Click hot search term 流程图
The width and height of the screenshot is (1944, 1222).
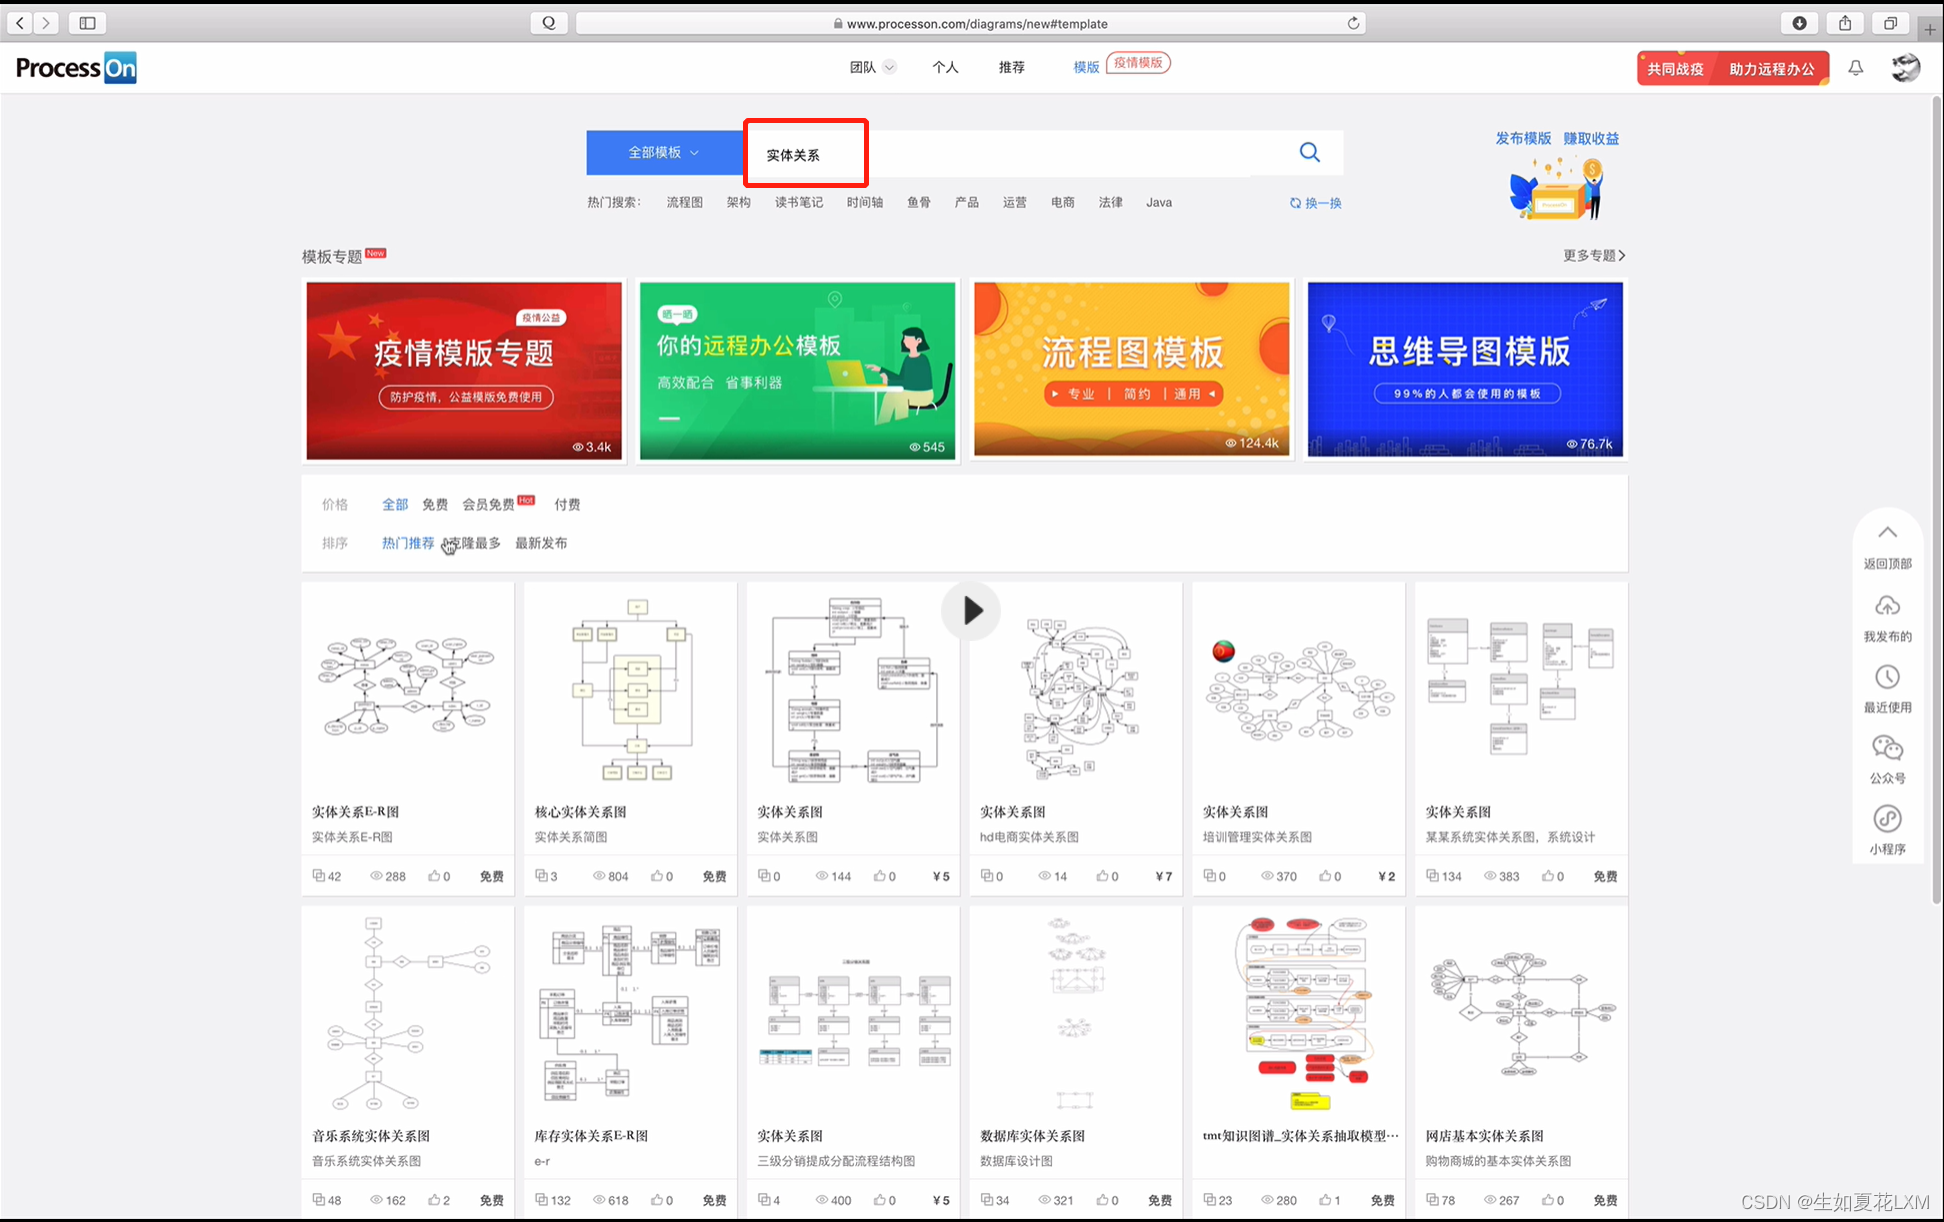click(x=685, y=202)
